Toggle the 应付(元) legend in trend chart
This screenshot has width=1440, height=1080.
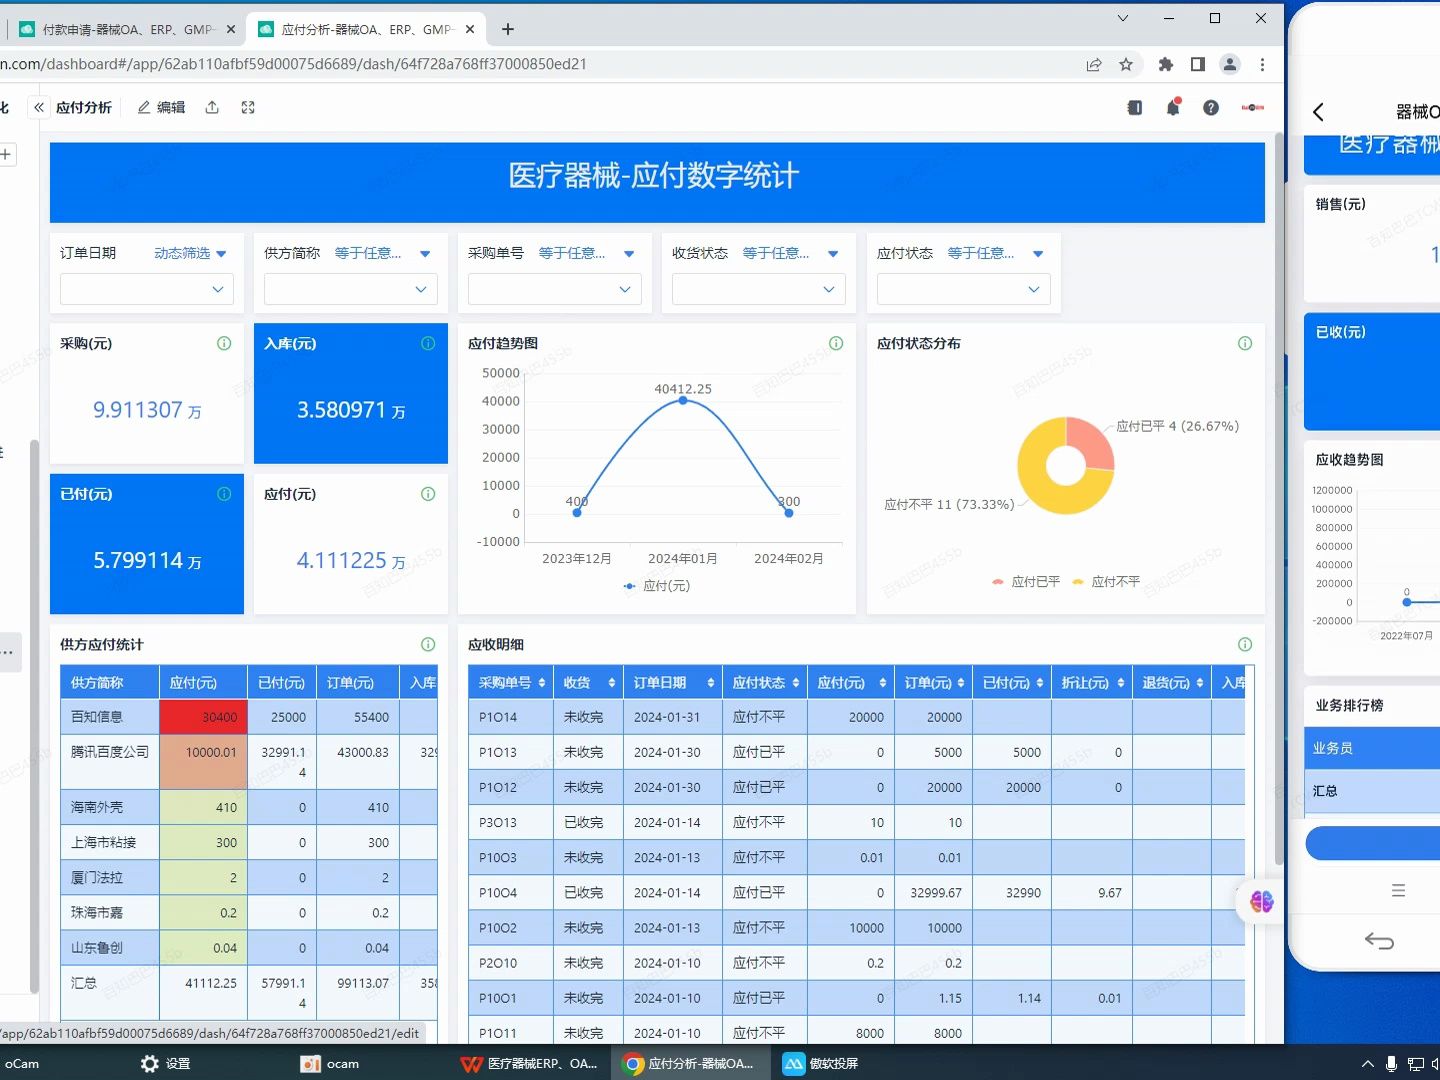(656, 586)
